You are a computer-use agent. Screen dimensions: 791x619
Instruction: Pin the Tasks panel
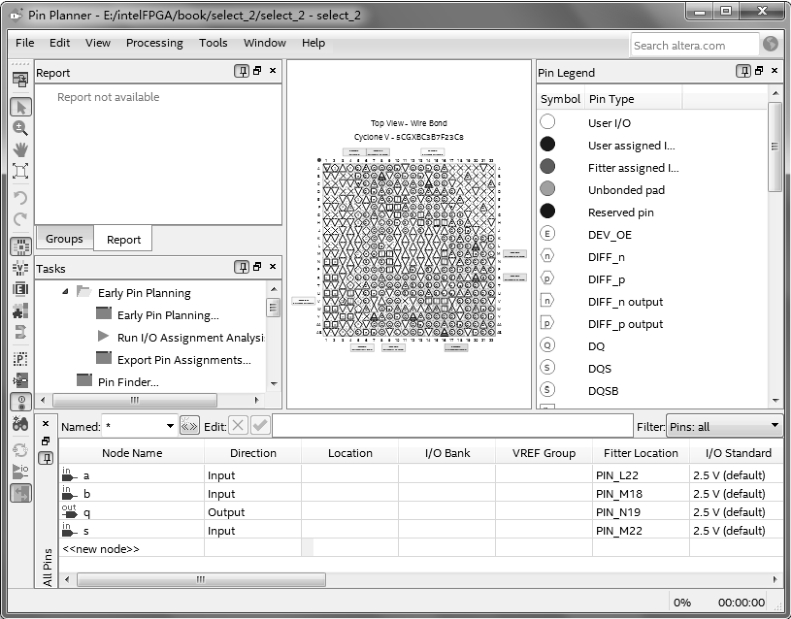pyautogui.click(x=242, y=267)
